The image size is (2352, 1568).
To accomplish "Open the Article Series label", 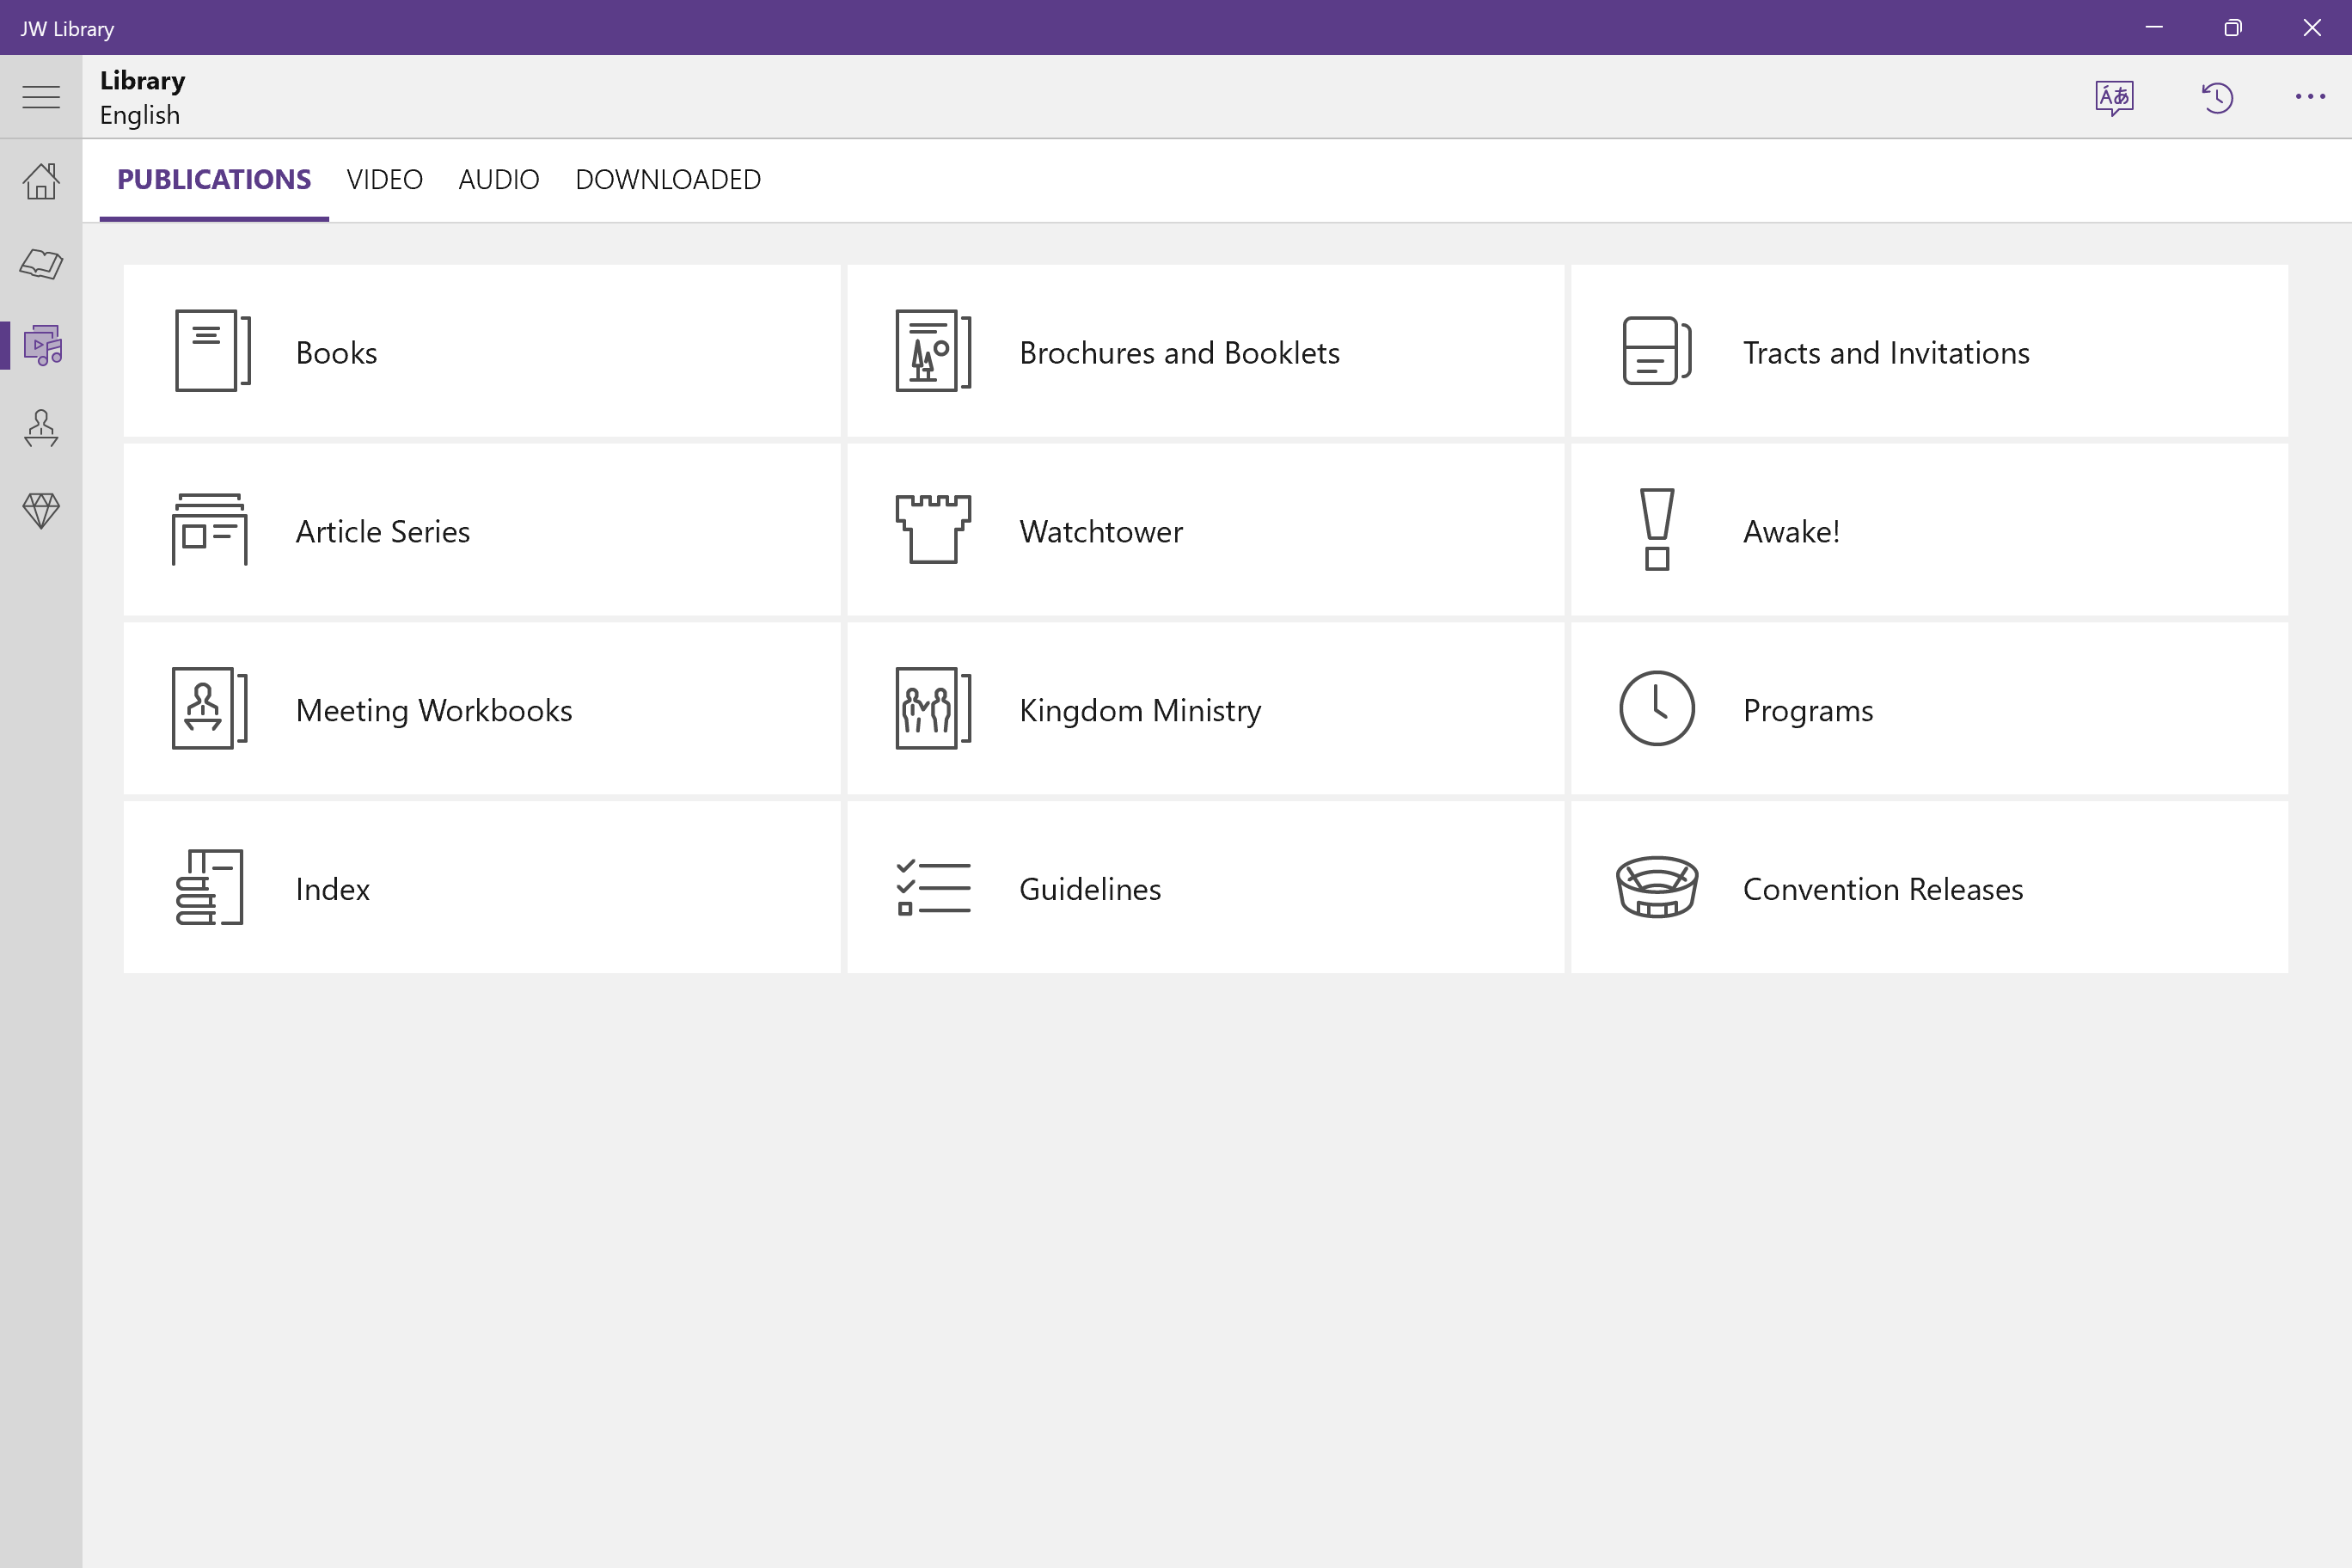I will (x=383, y=532).
